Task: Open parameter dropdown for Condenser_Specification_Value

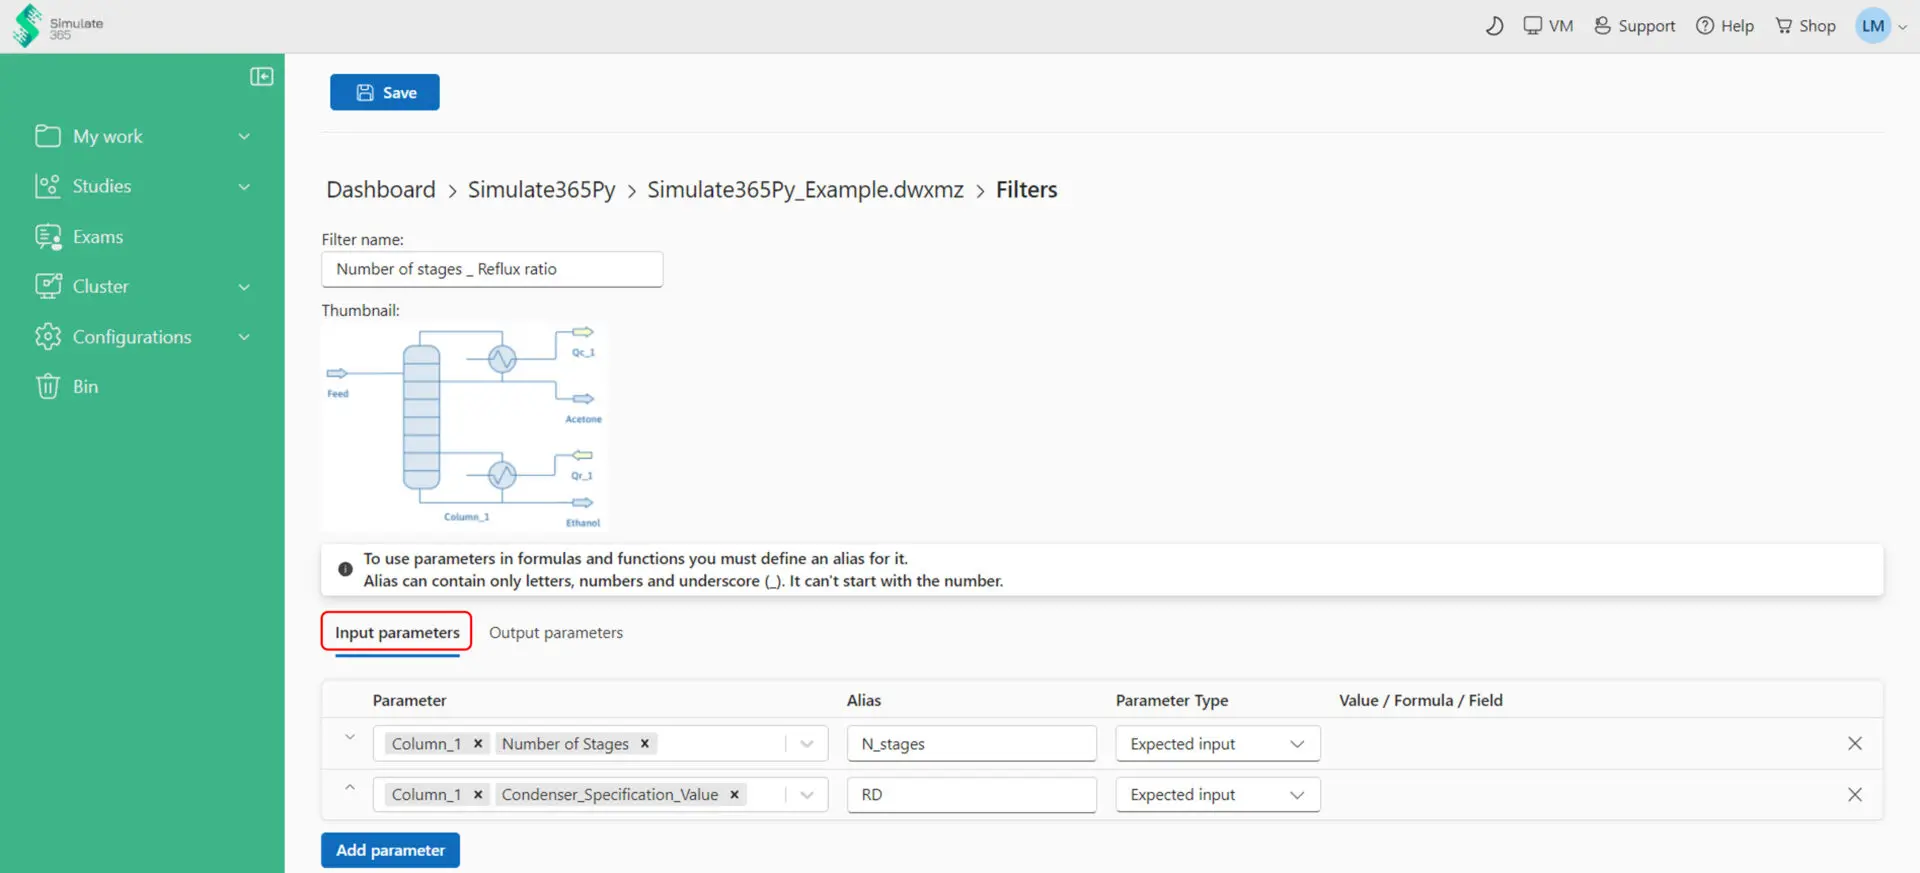Action: 807,795
